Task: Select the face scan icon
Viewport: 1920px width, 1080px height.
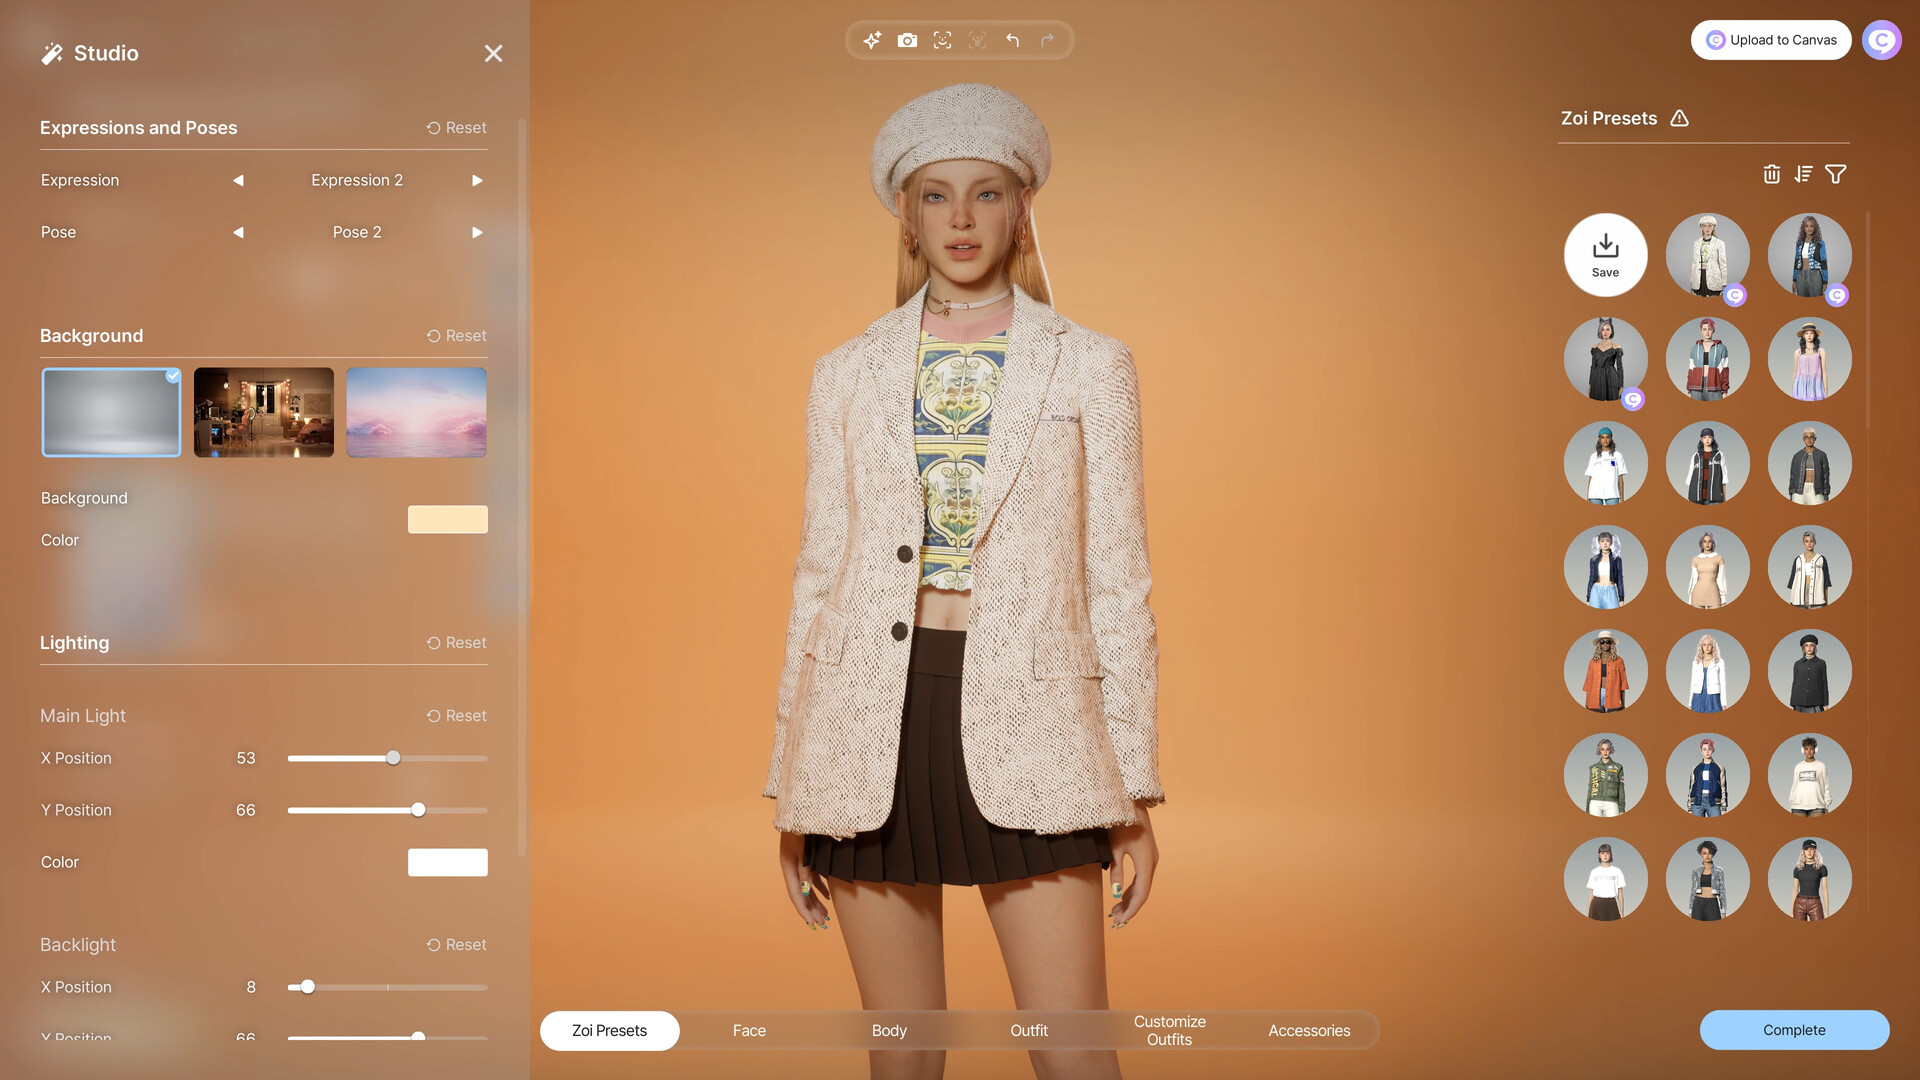Action: point(943,40)
